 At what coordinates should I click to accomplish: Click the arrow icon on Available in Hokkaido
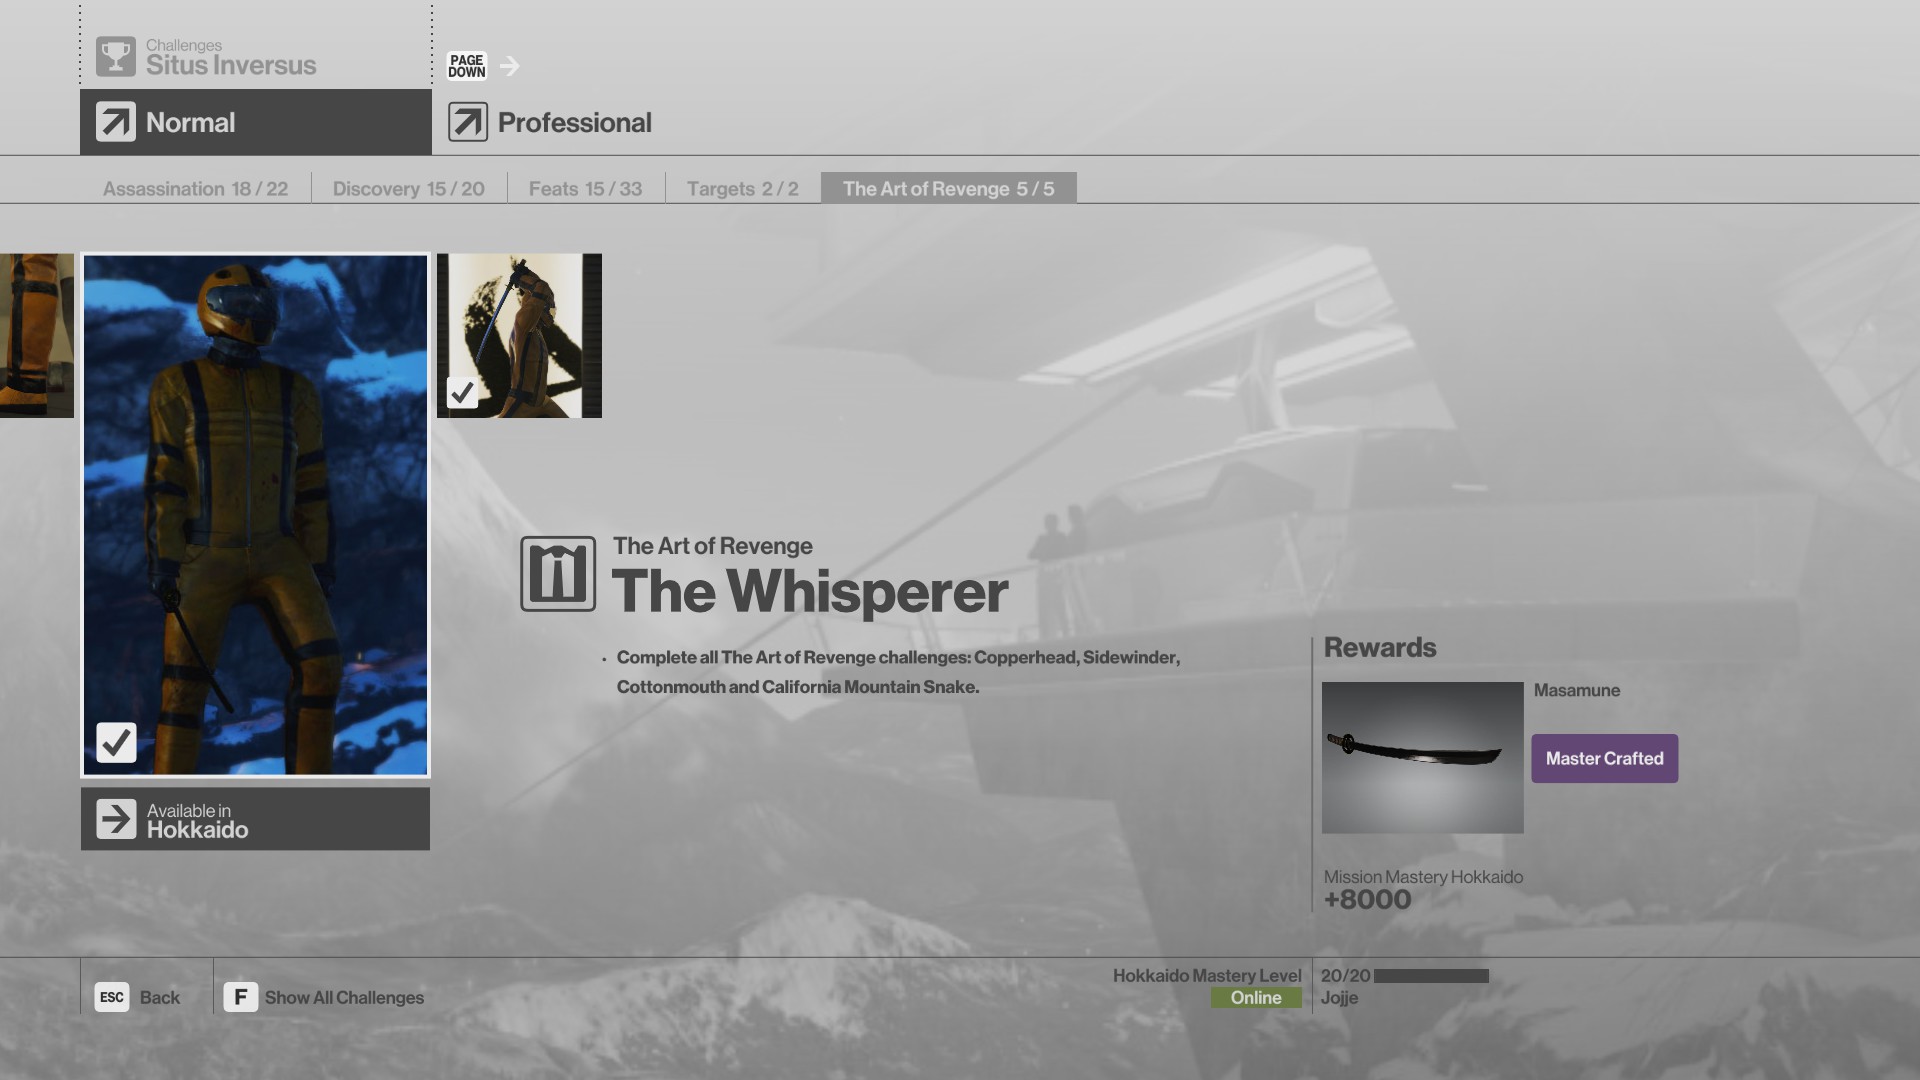(116, 819)
